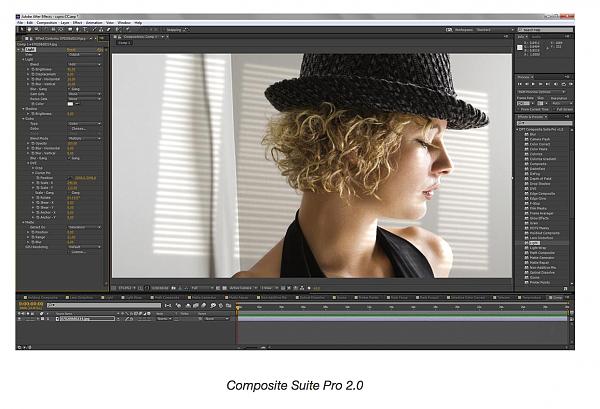Toggle From Current Time checkbox
This screenshot has height=409, width=600.
pyautogui.click(x=519, y=109)
